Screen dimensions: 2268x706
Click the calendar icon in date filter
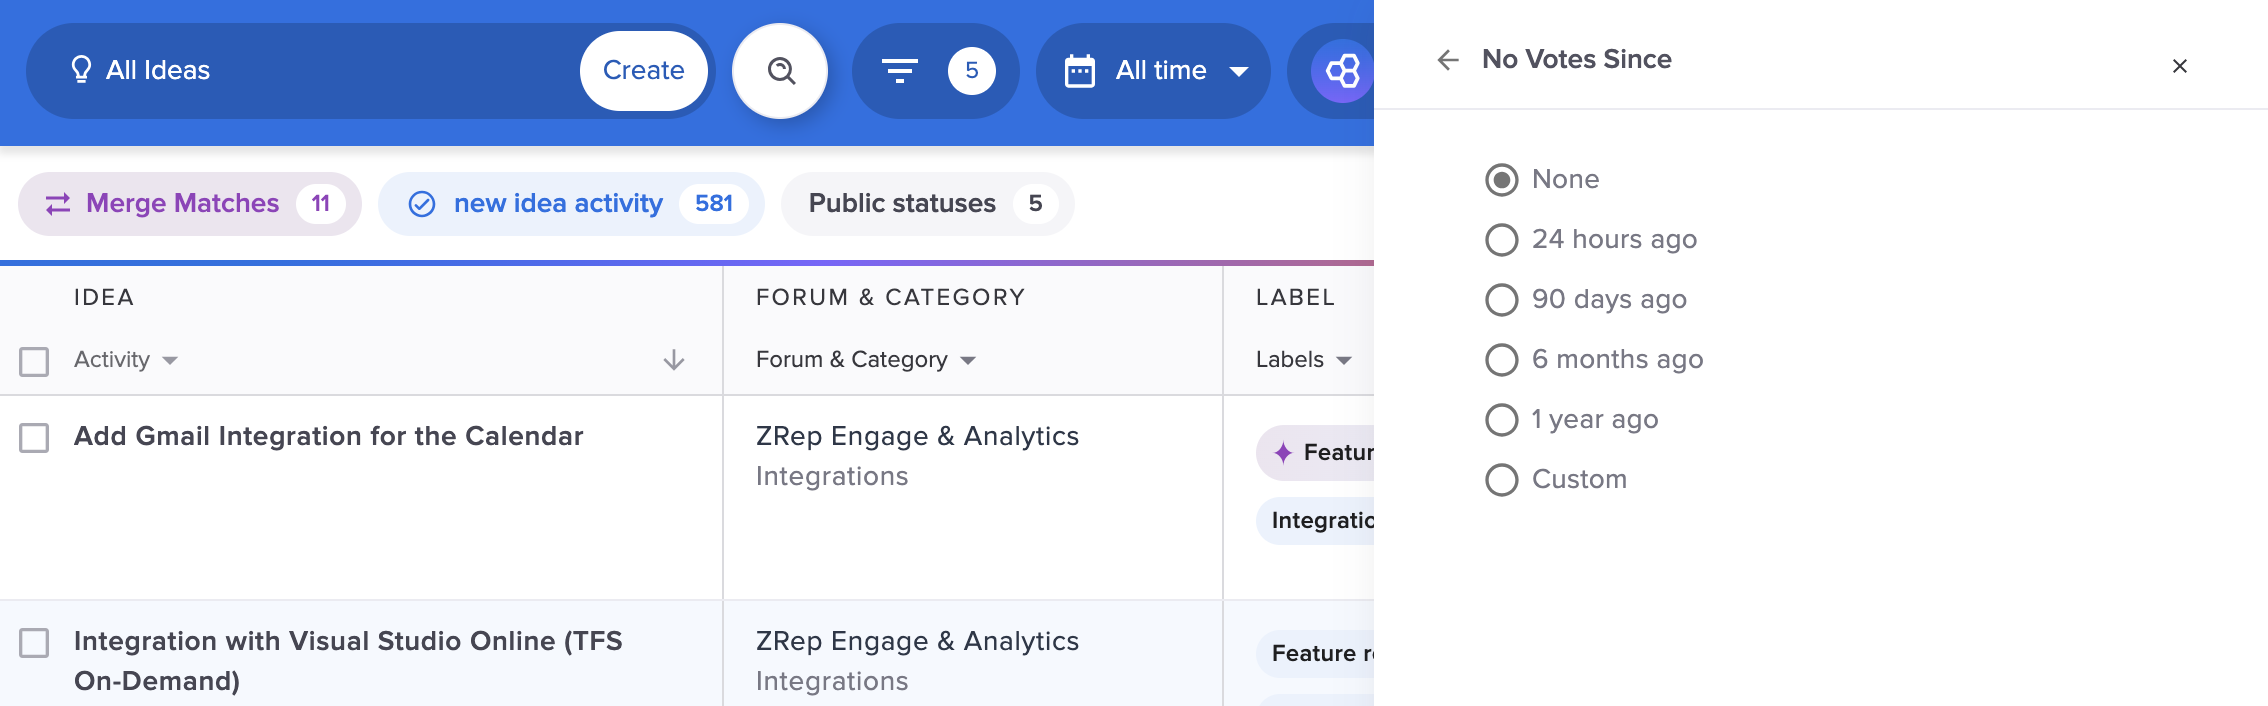coord(1080,71)
